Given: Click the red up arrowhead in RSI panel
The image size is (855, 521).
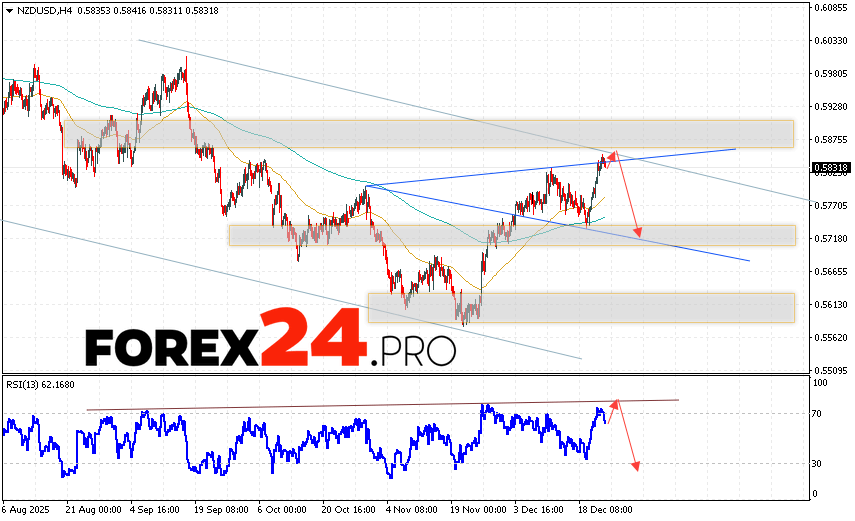Looking at the screenshot, I should tap(616, 402).
